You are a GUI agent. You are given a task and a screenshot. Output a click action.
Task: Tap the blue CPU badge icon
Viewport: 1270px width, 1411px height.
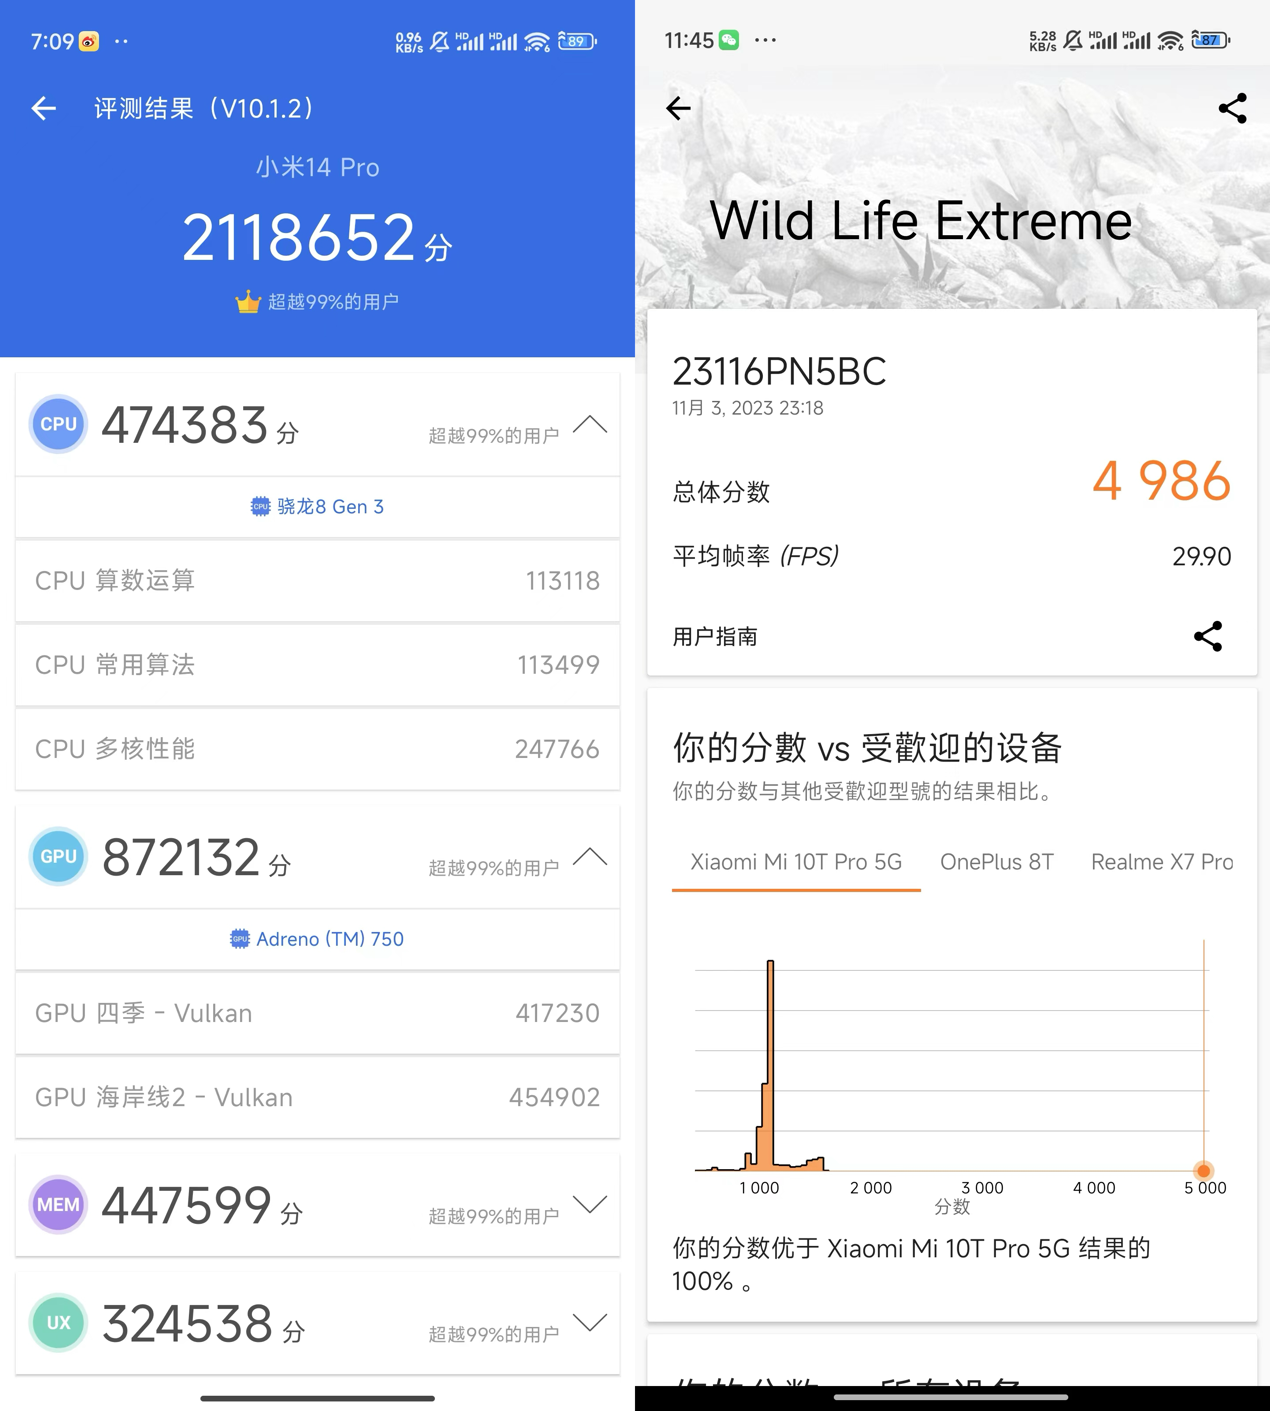coord(58,424)
